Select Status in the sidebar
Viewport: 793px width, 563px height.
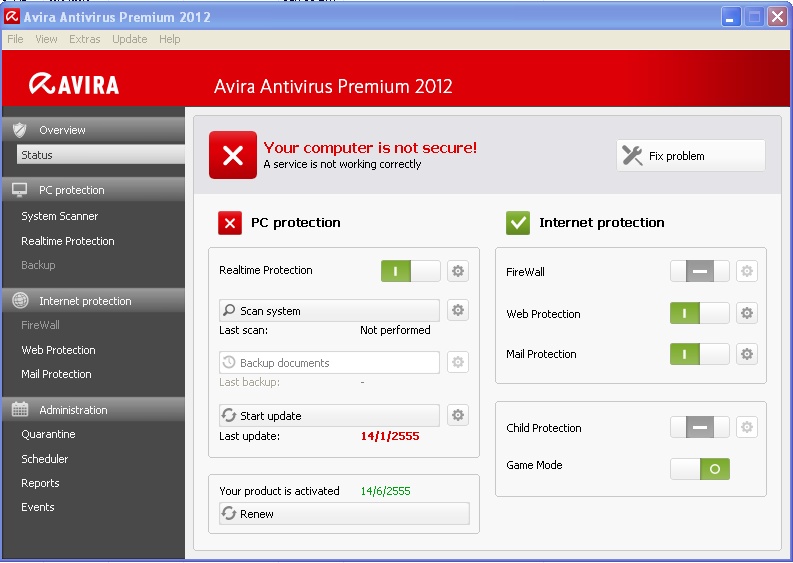pyautogui.click(x=101, y=155)
